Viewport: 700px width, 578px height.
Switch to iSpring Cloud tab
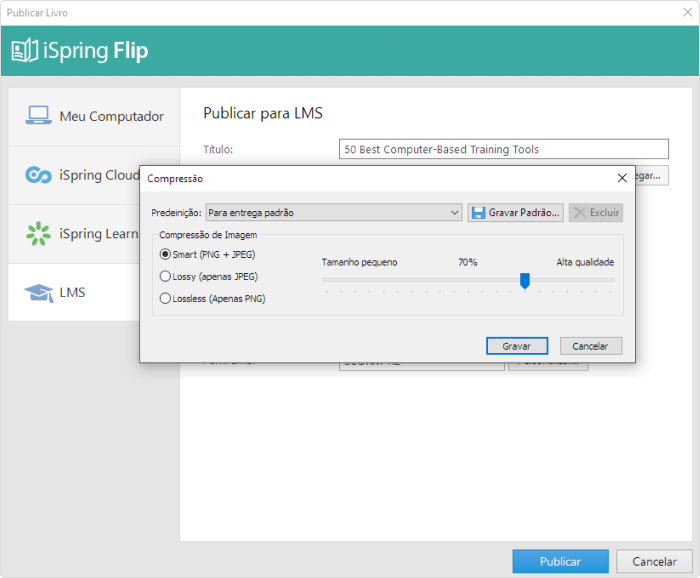click(74, 175)
